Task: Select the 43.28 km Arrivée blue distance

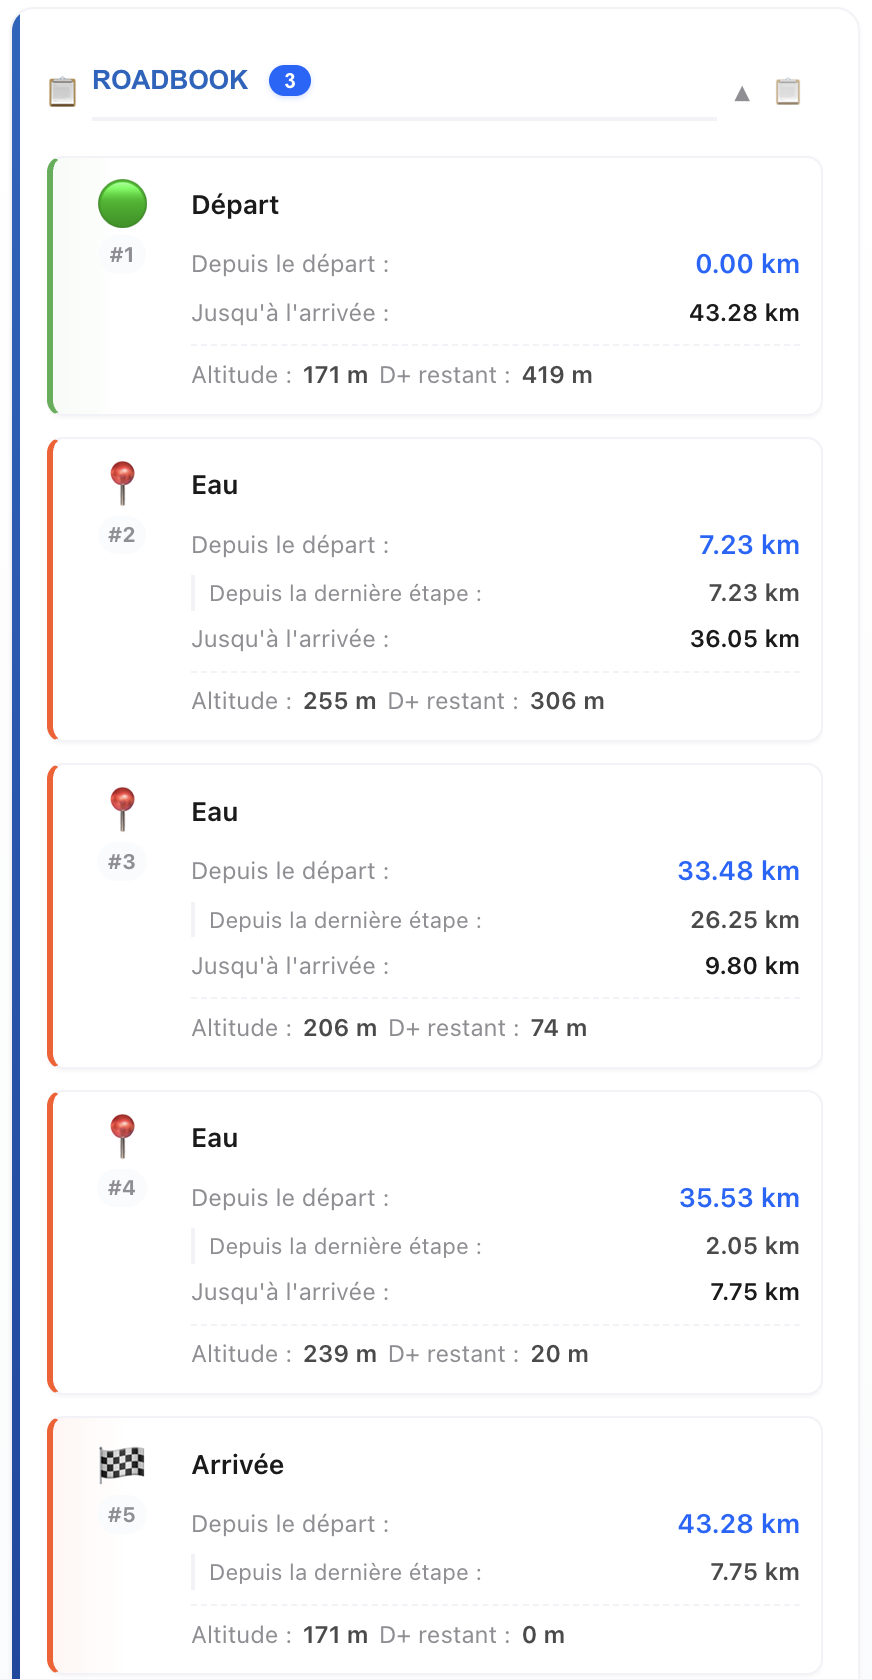Action: tap(738, 1524)
